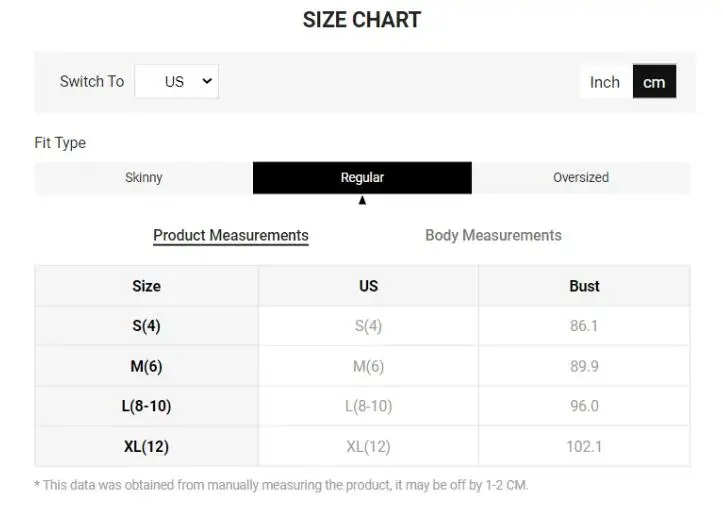This screenshot has width=723, height=518.
Task: Click the dropdown chevron arrow
Action: point(207,82)
